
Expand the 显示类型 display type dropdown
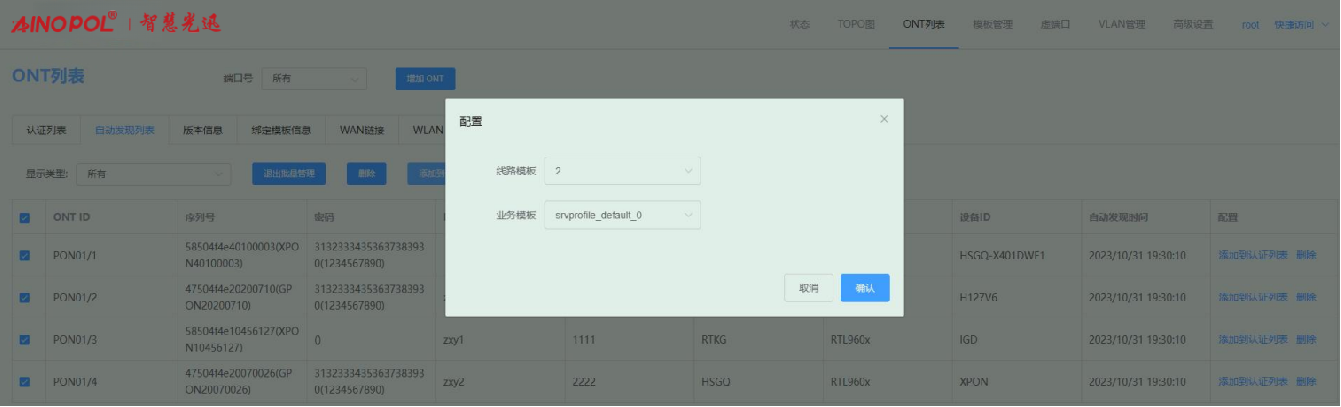pos(153,174)
